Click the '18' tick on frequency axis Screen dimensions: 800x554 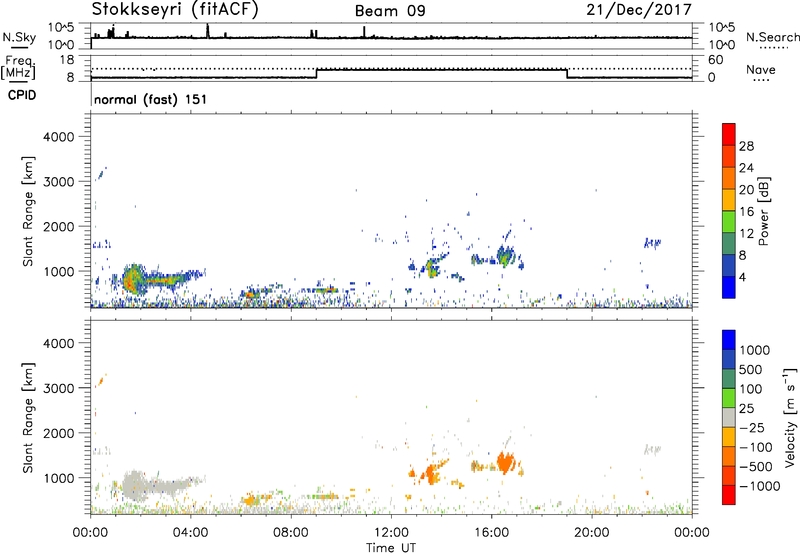(67, 59)
